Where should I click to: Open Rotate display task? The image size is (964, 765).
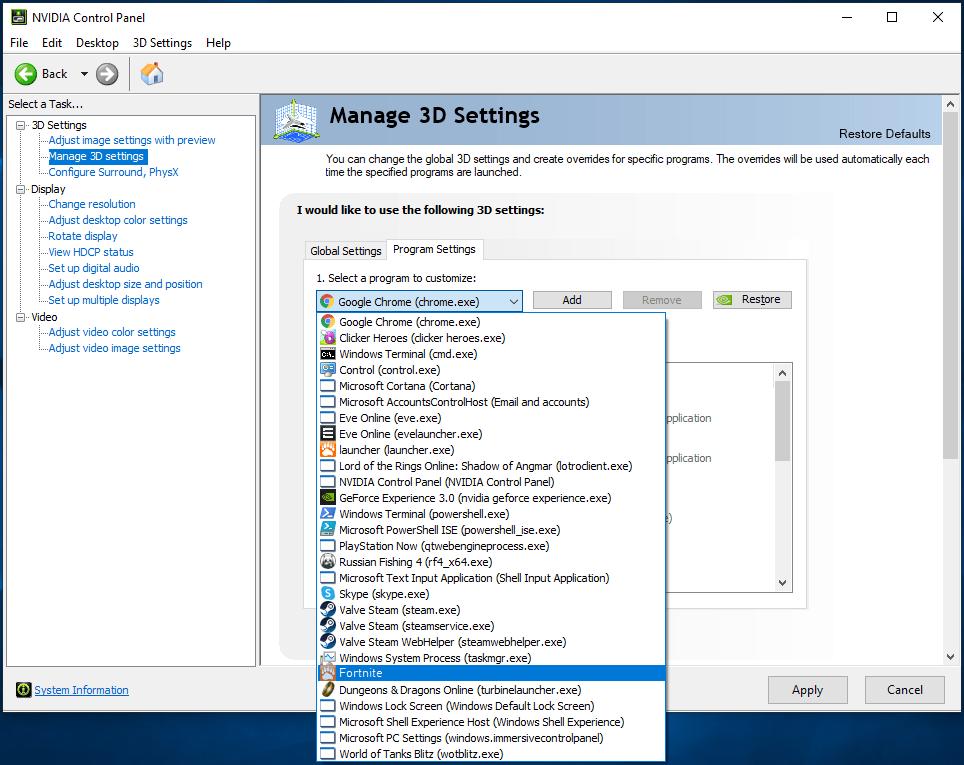[82, 236]
